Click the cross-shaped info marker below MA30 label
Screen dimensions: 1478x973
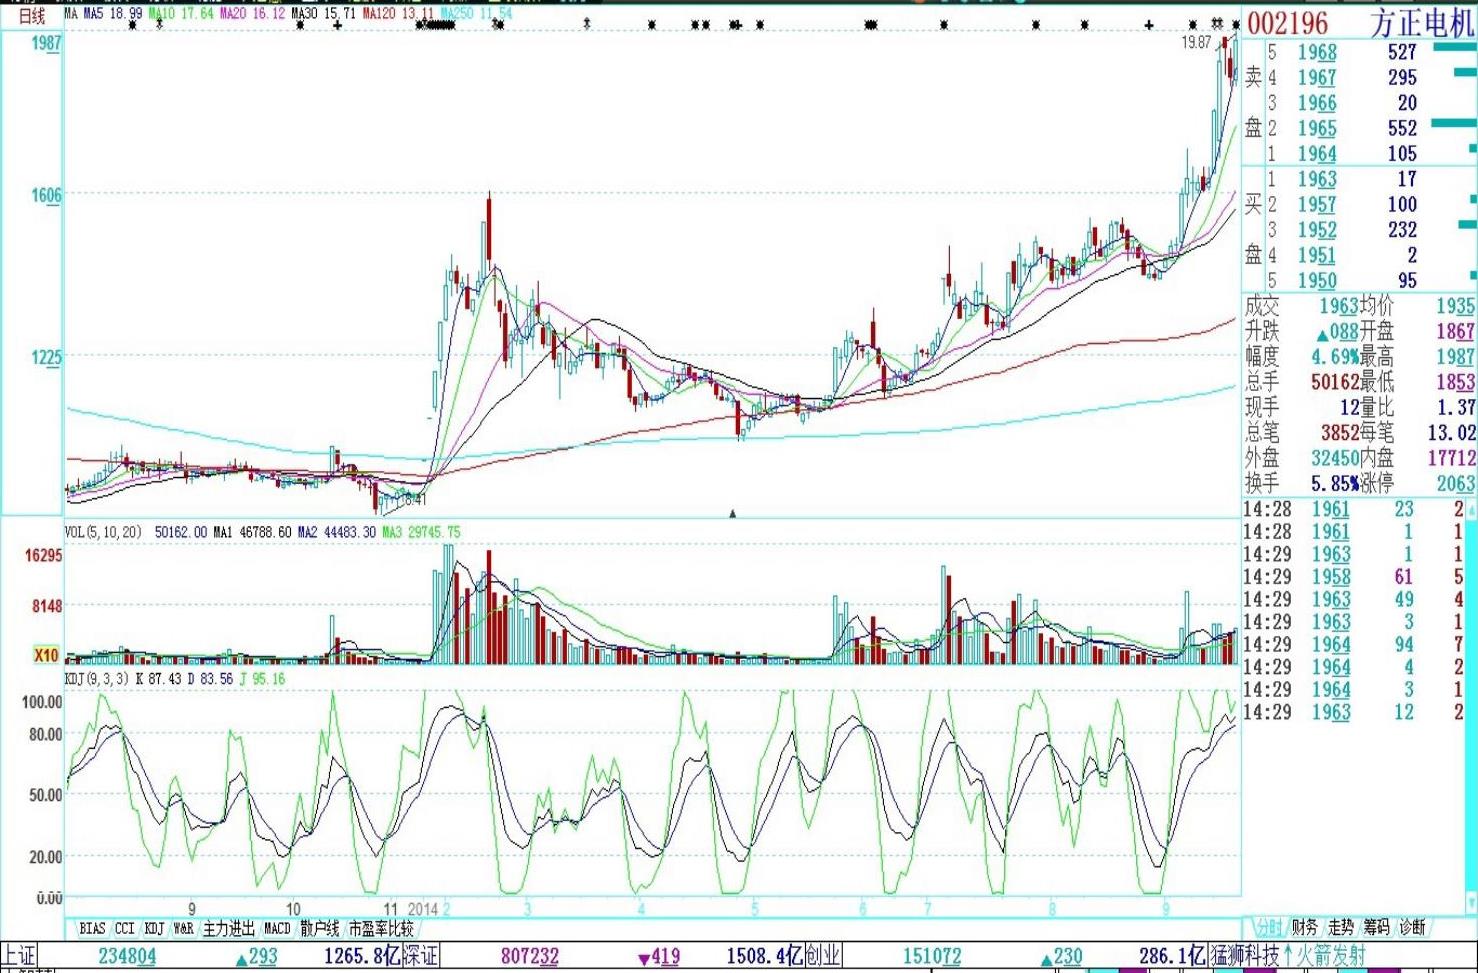tap(337, 25)
